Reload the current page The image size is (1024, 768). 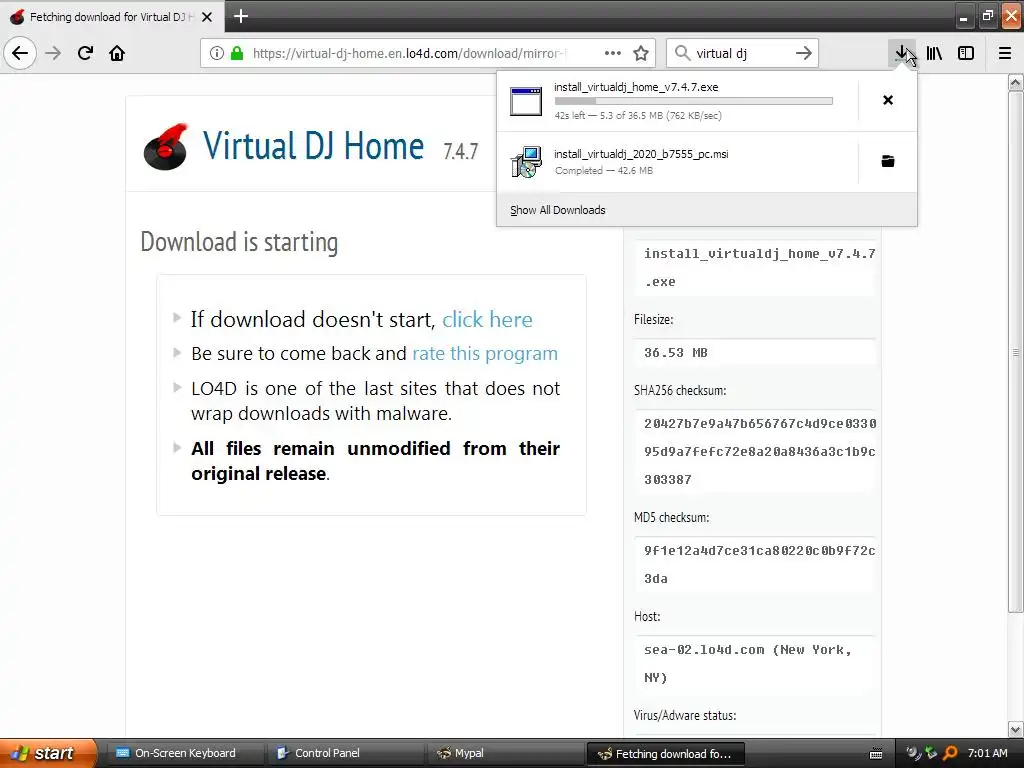[86, 53]
